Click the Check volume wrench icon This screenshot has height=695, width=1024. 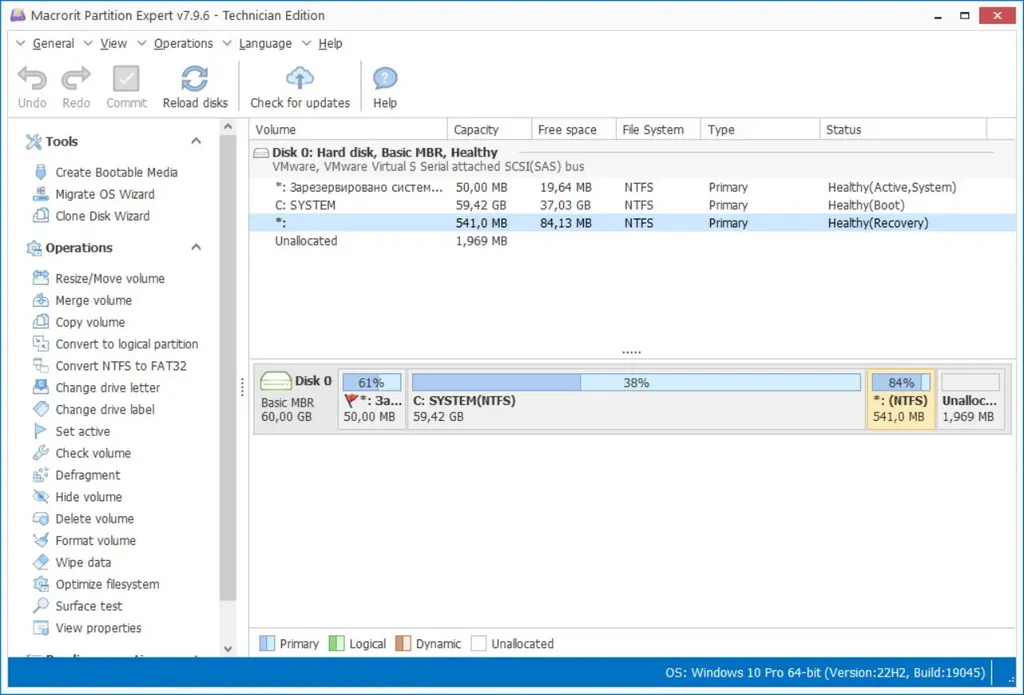click(x=40, y=453)
